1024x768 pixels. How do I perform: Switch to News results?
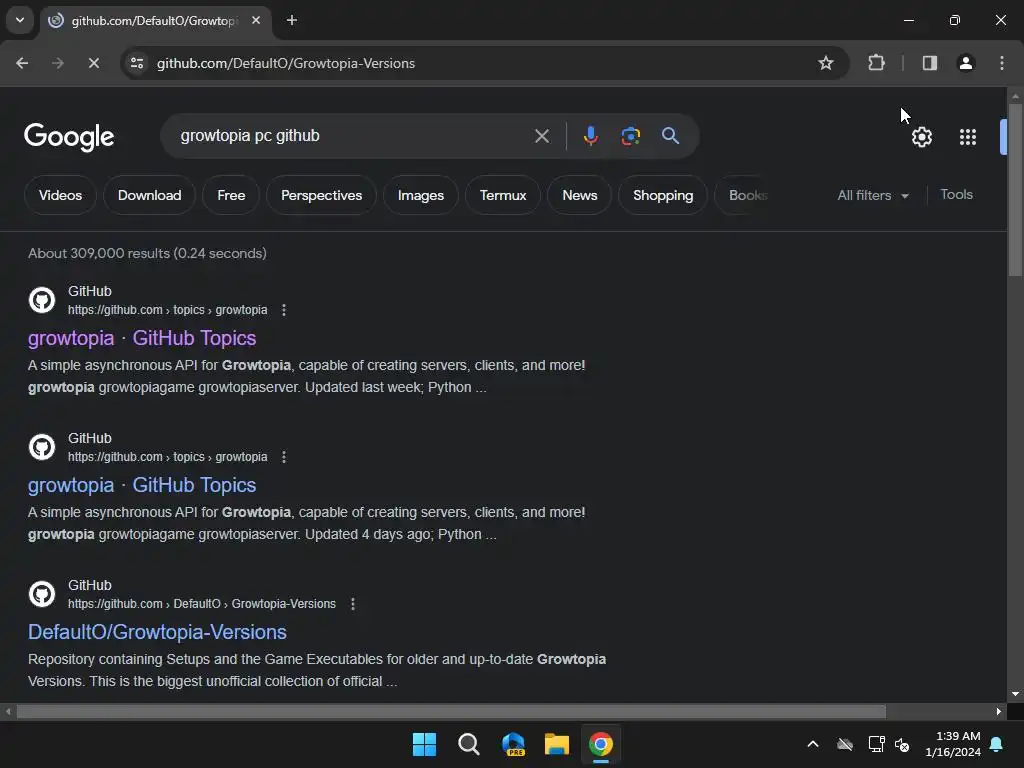[580, 195]
